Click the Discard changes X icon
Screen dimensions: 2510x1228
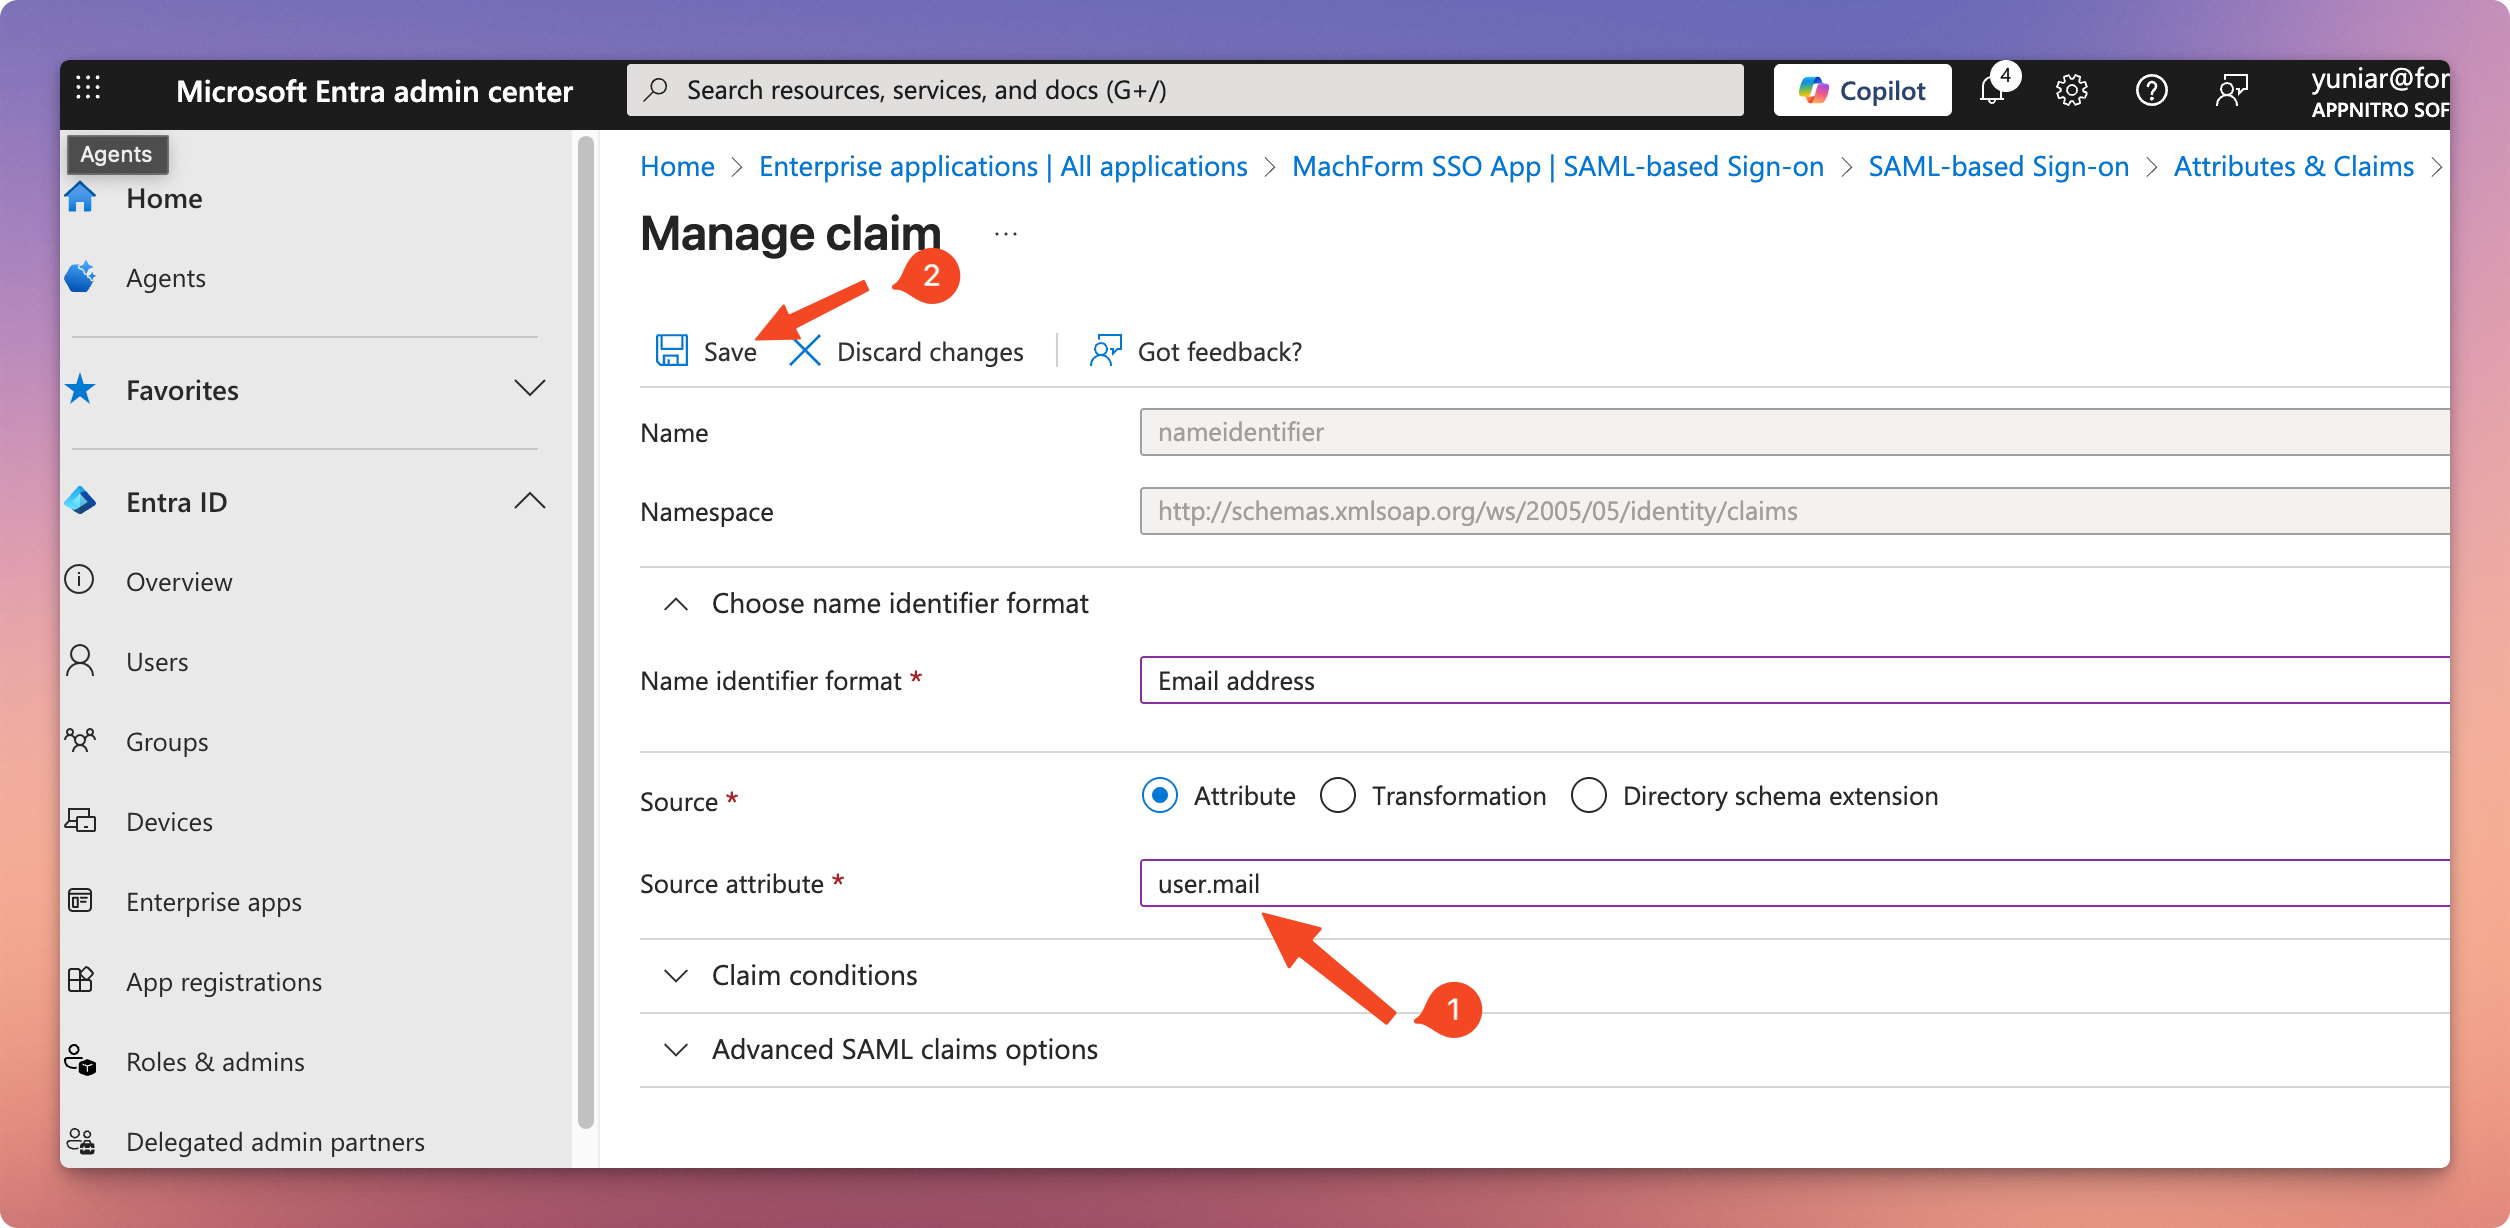(805, 351)
